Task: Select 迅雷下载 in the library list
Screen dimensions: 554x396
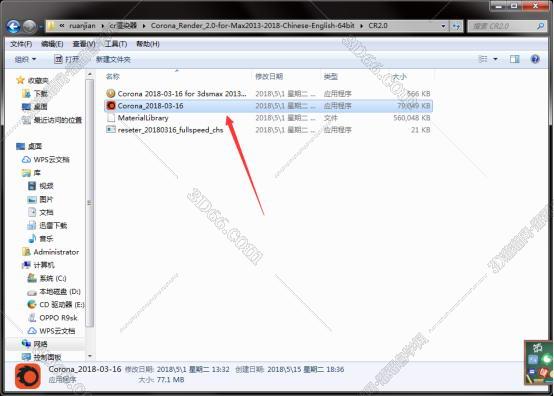Action: [53, 225]
